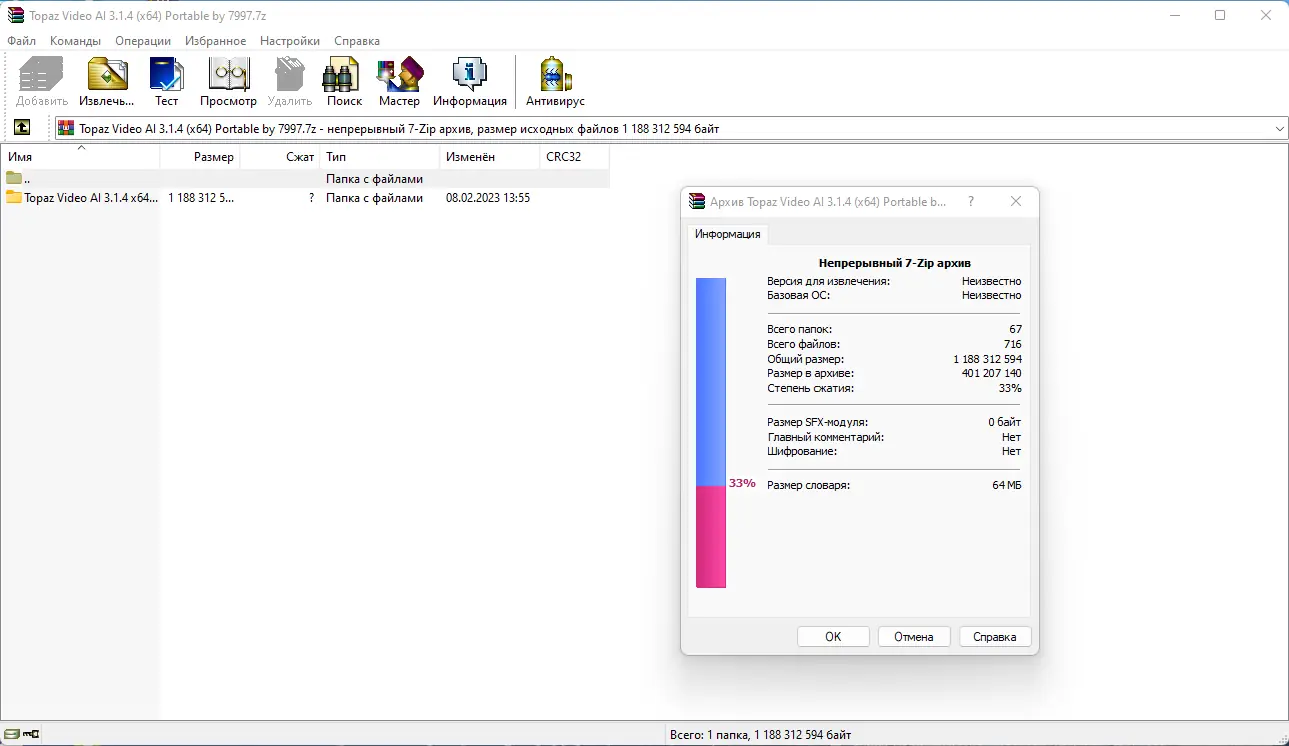Launch the Мастер (Wizard) icon
Viewport: 1289px width, 746px height.
pos(399,75)
